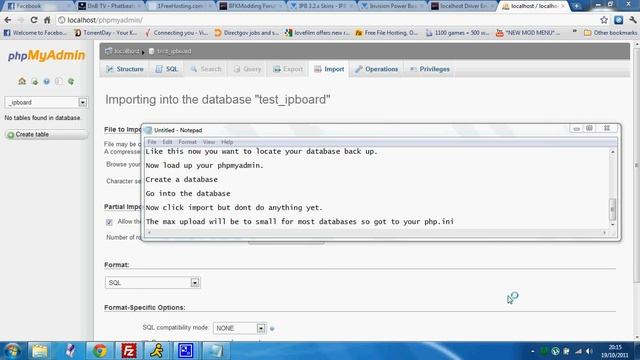Open the Export tab
The image size is (640, 360).
(288, 69)
